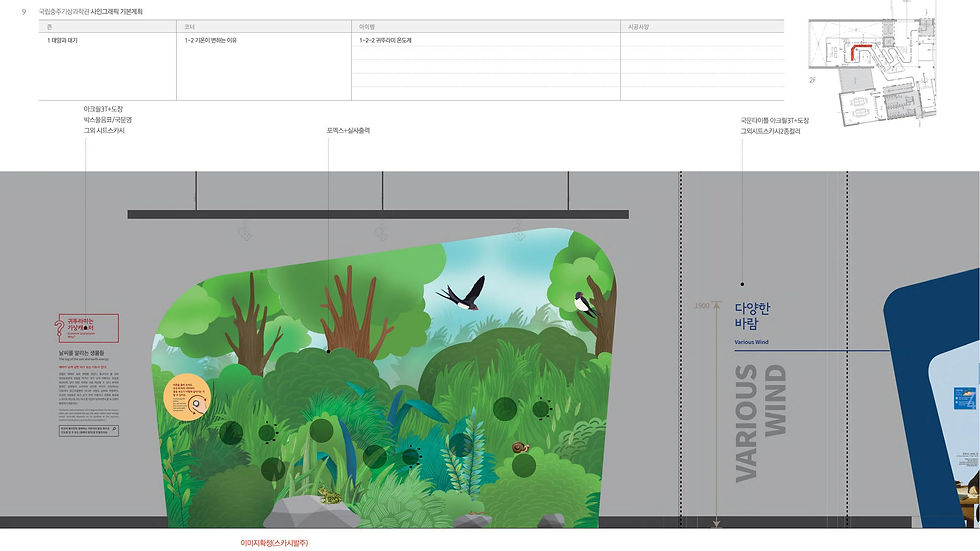980x551 pixels.
Task: Click the '날씨를 알리는 생물들' heading
Action: click(81, 353)
